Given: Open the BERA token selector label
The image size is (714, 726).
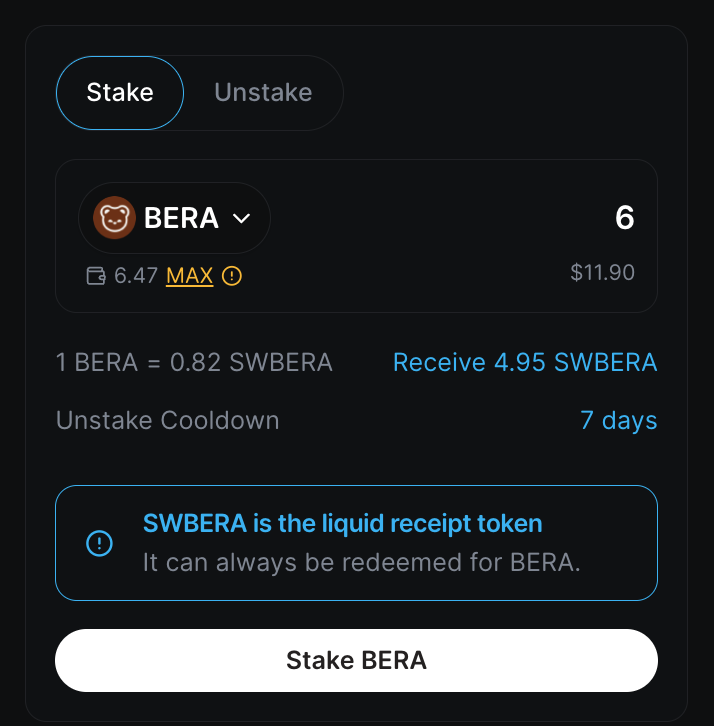Looking at the screenshot, I should pos(181,218).
